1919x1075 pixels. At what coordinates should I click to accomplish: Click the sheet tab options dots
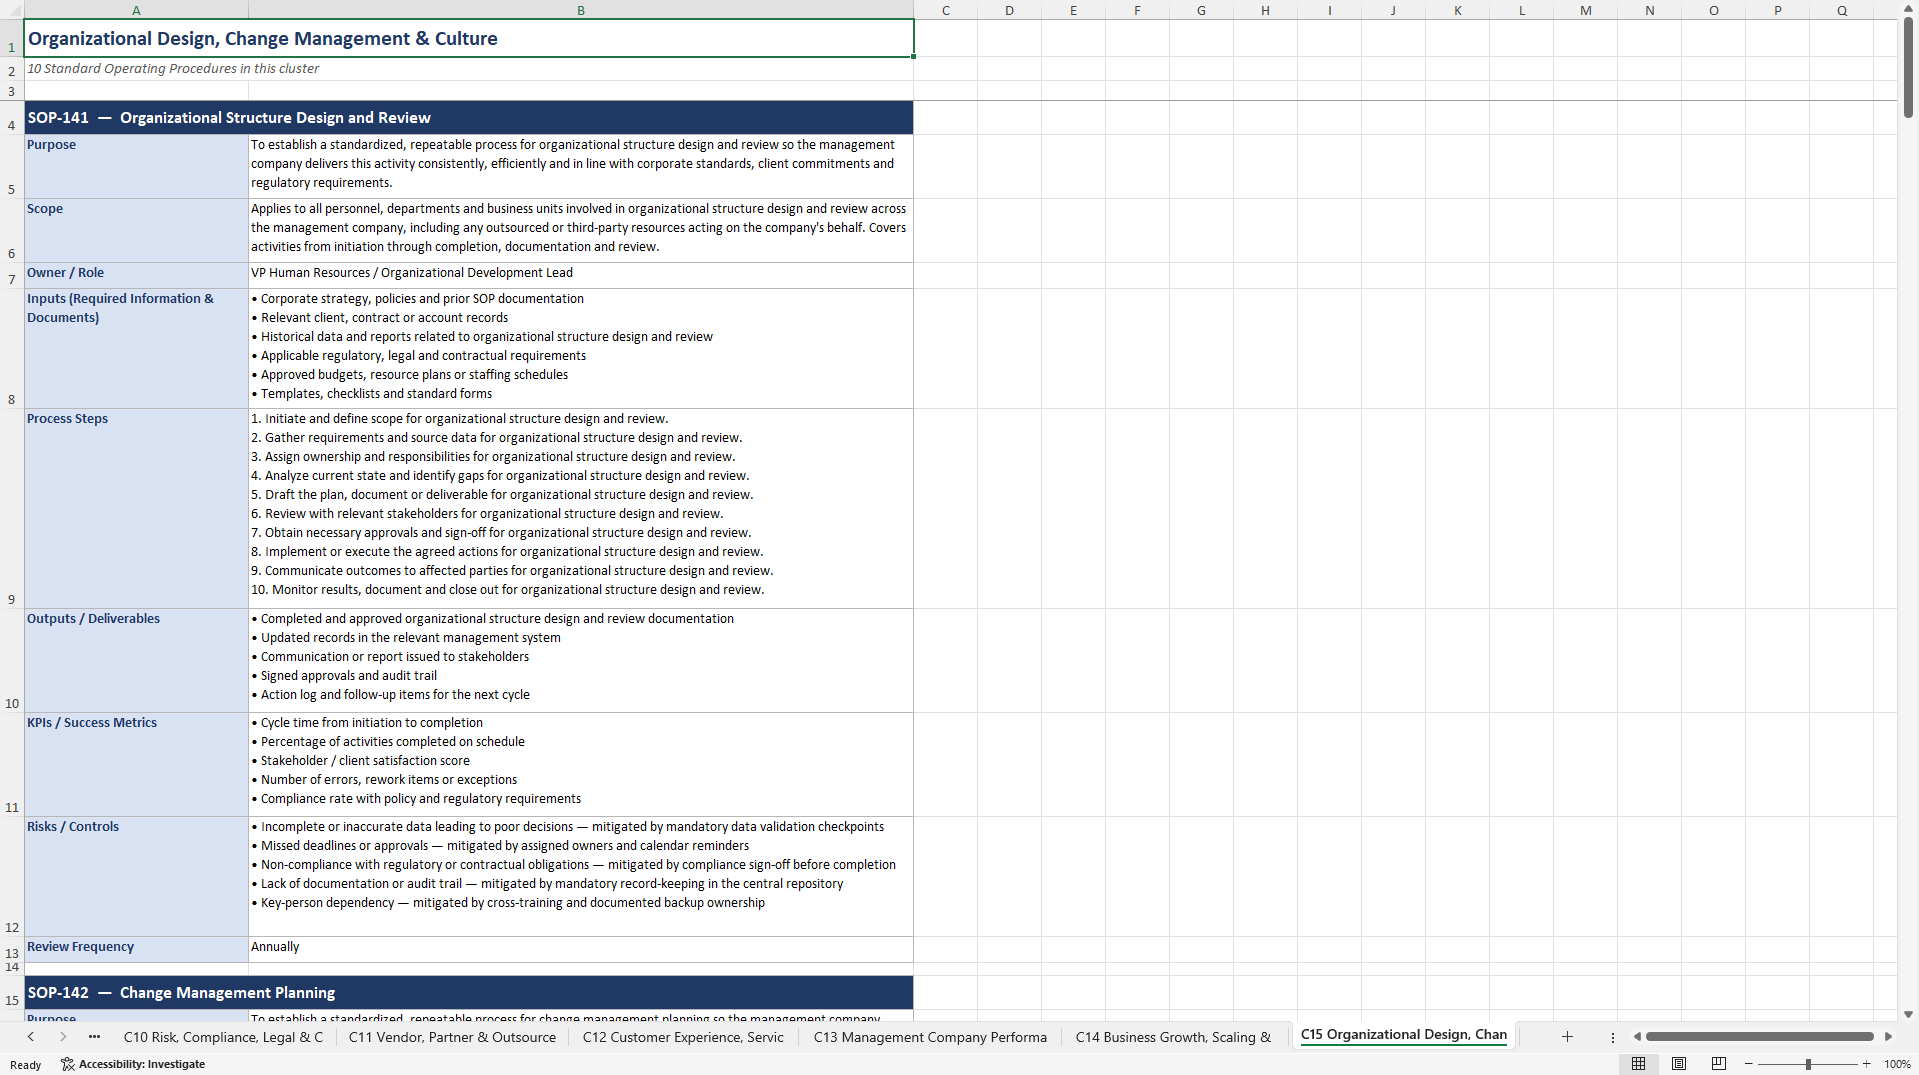pyautogui.click(x=1612, y=1037)
